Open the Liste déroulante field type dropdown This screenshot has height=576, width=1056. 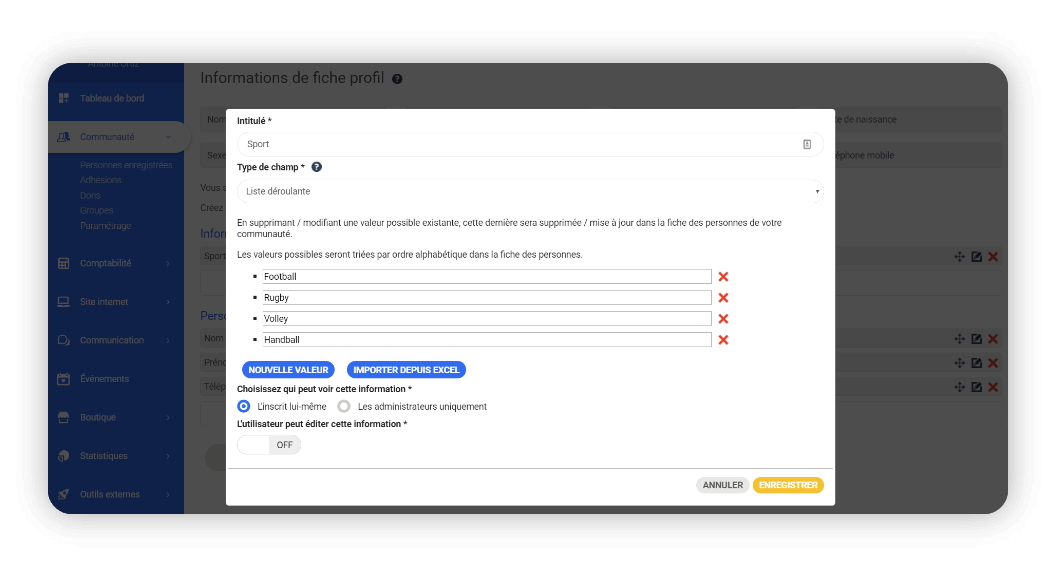pyautogui.click(x=530, y=191)
